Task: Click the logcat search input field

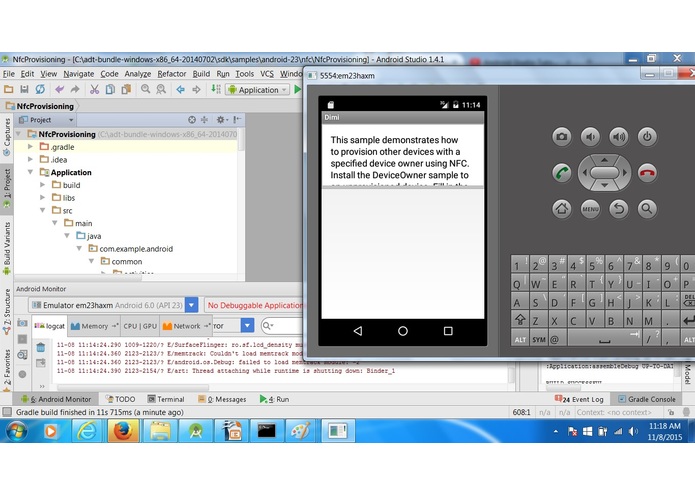Action: [x=282, y=326]
